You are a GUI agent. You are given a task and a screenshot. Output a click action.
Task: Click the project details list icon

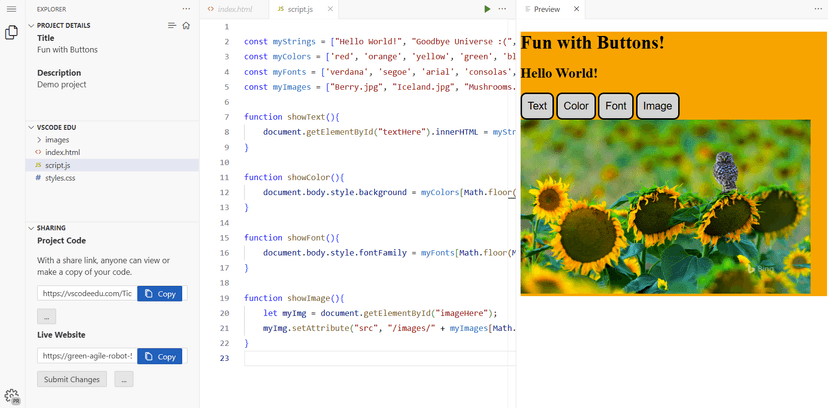point(172,25)
